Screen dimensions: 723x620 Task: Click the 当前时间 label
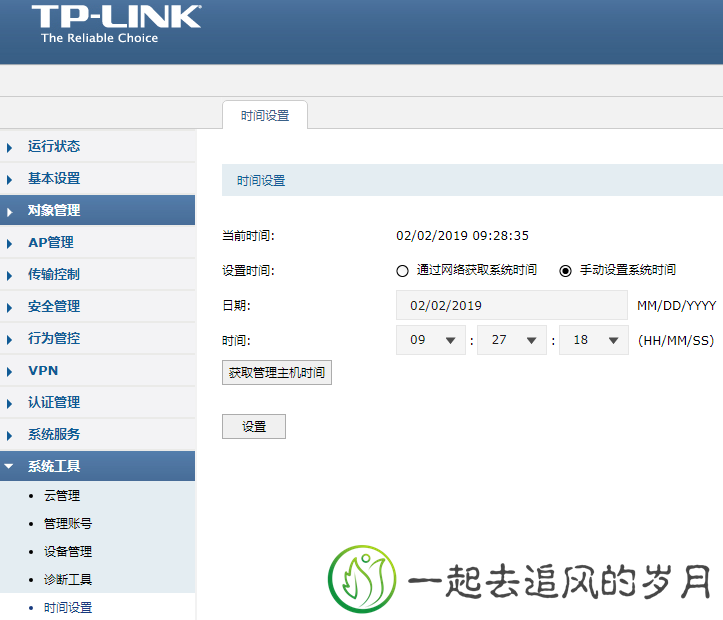coord(248,236)
